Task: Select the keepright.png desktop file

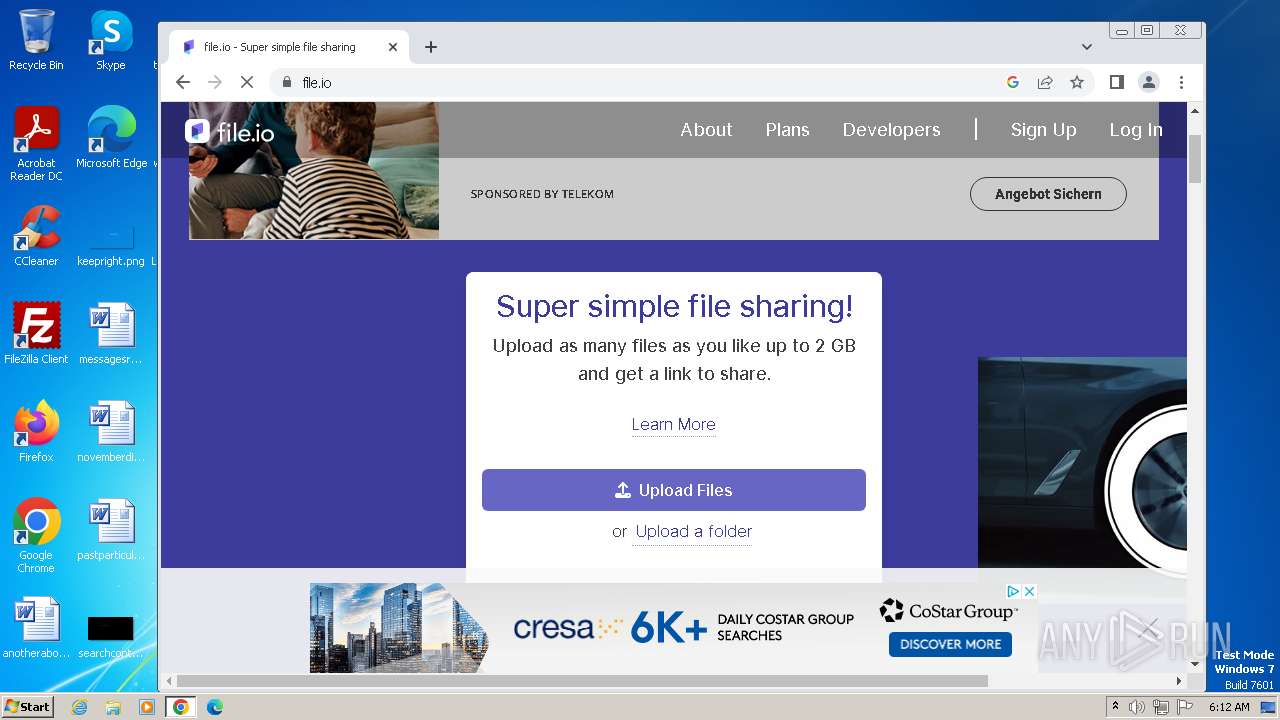Action: (111, 246)
